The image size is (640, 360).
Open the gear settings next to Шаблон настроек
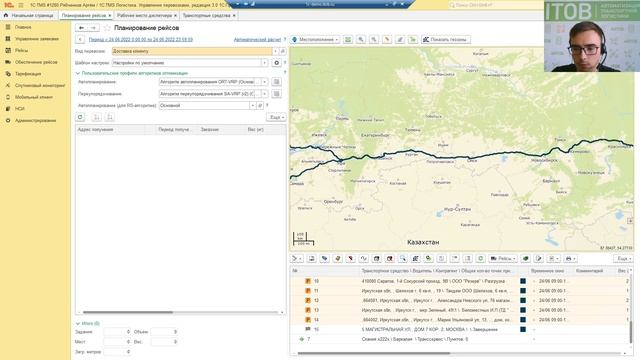pos(276,63)
